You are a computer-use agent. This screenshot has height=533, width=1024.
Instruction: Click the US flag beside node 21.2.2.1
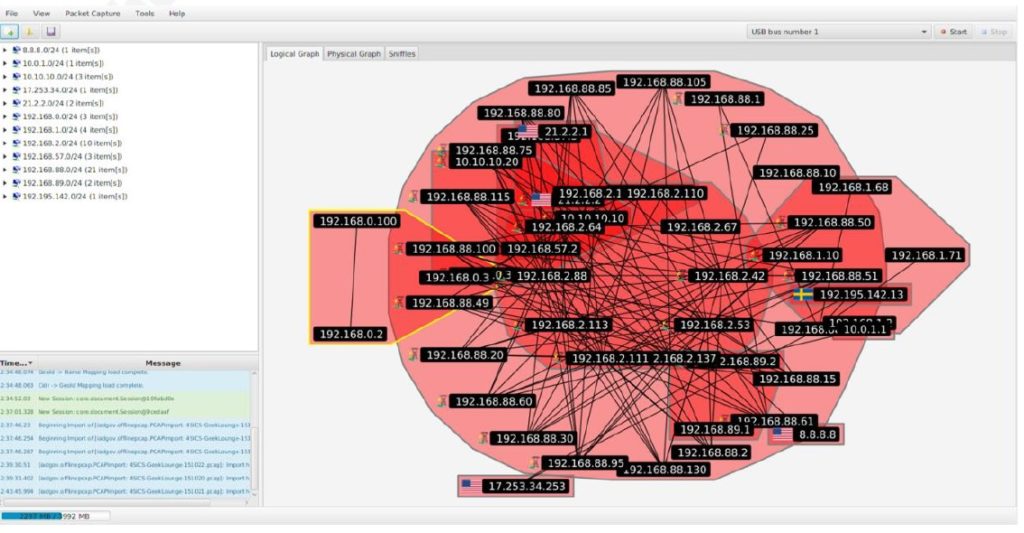tap(528, 132)
